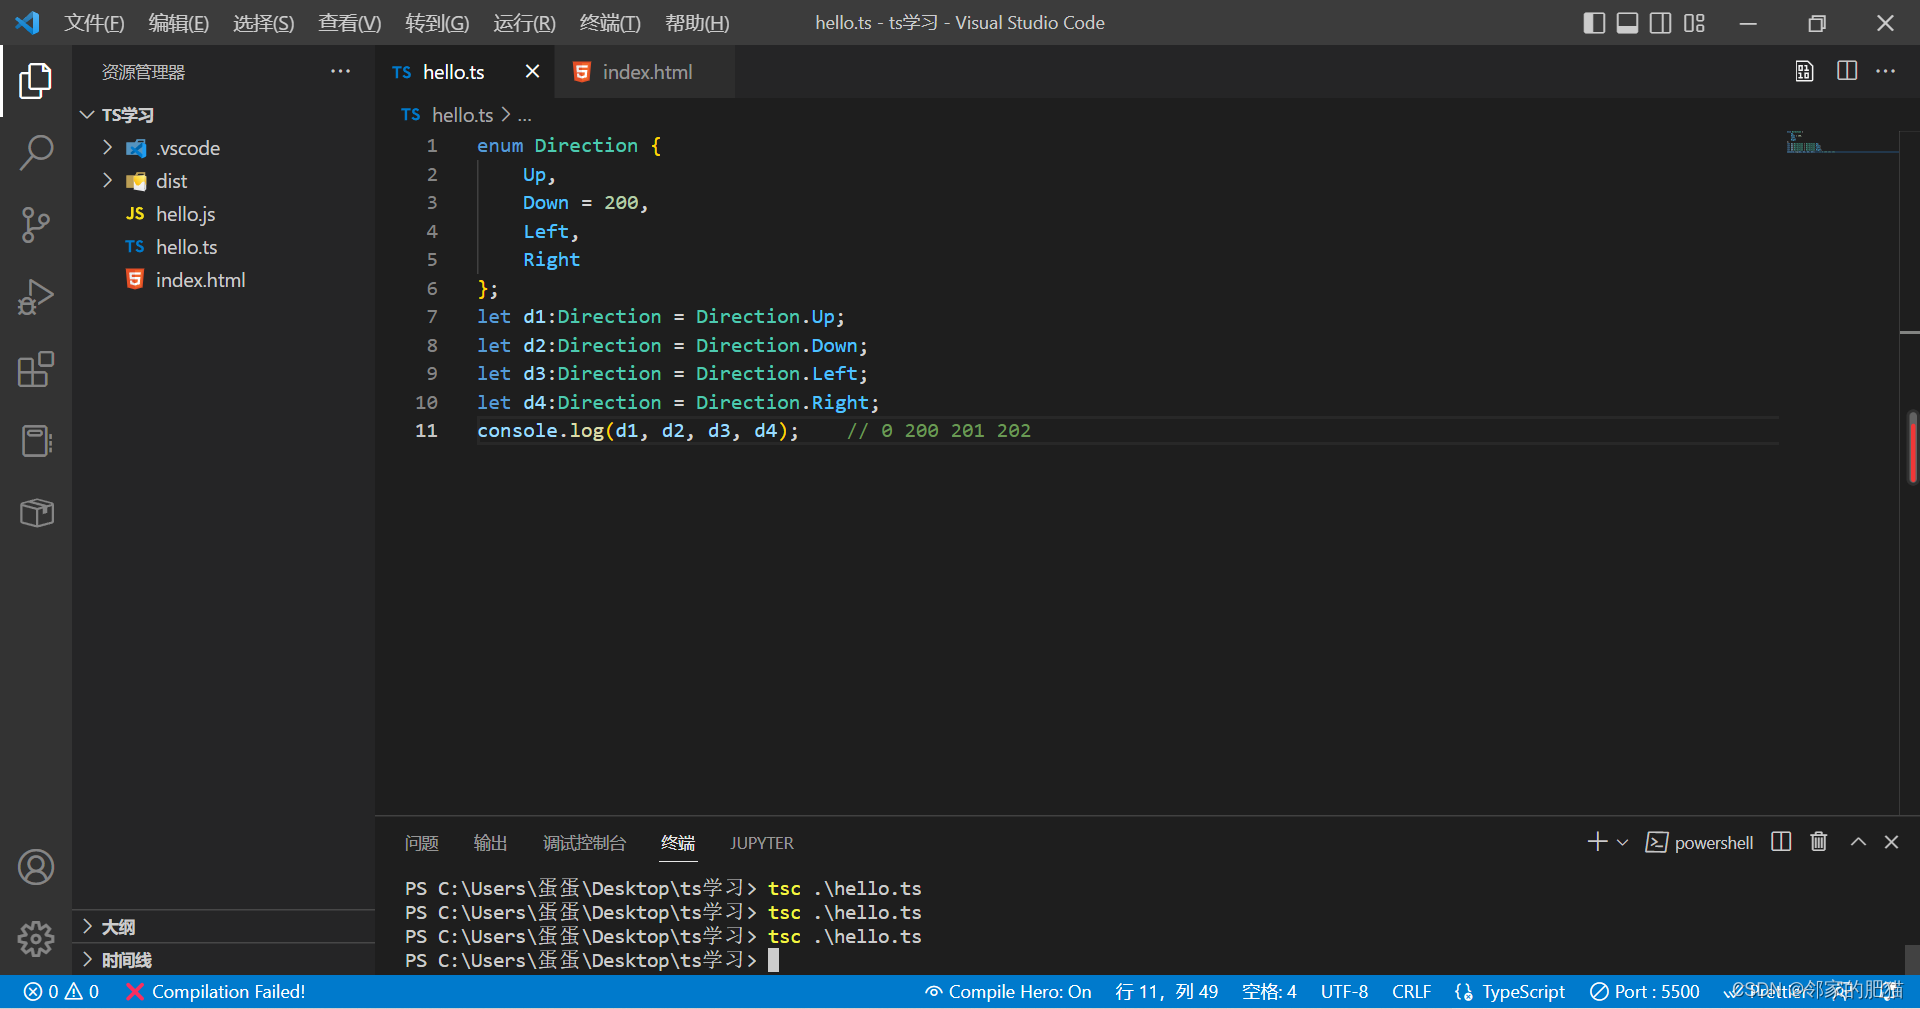The image size is (1920, 1009).
Task: Click the VS Code logo icon
Action: (27, 22)
